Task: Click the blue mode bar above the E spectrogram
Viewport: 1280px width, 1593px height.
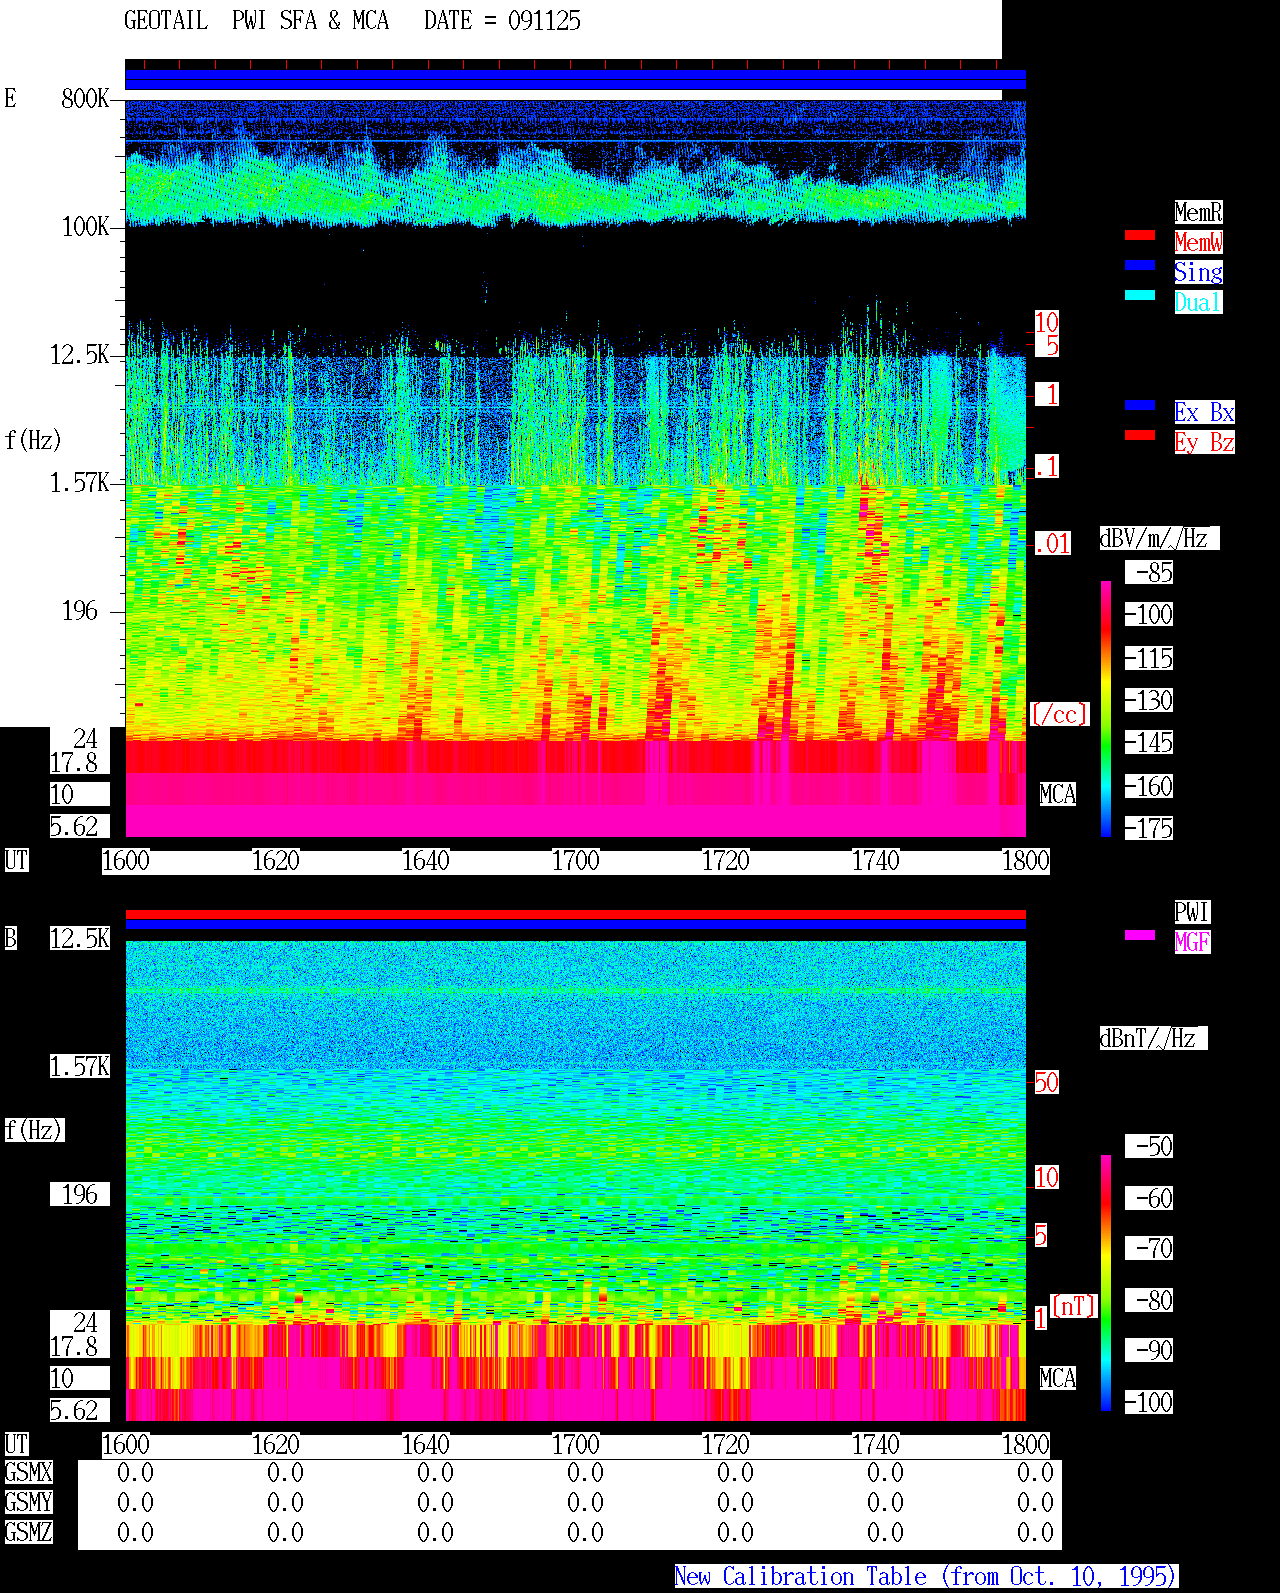Action: 575,80
